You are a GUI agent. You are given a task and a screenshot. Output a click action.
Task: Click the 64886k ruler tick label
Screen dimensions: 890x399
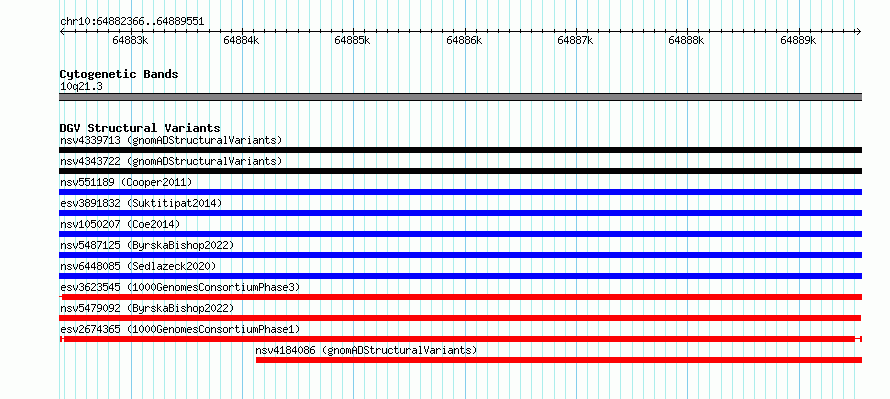(464, 40)
